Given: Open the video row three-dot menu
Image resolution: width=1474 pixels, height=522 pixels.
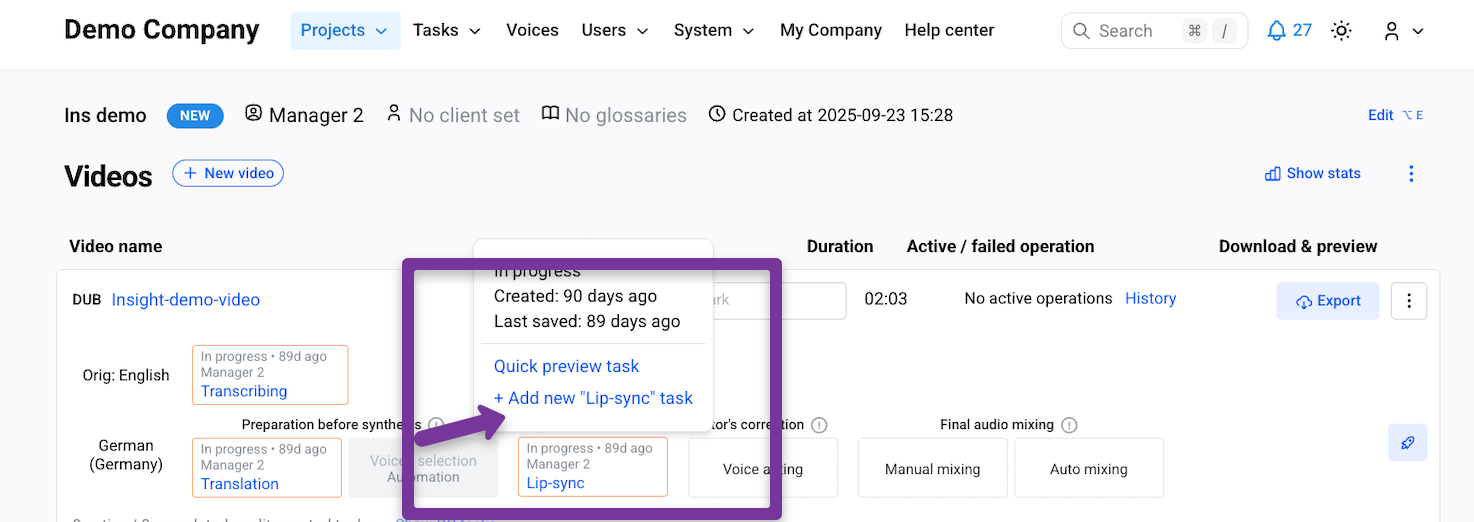Looking at the screenshot, I should pyautogui.click(x=1409, y=301).
